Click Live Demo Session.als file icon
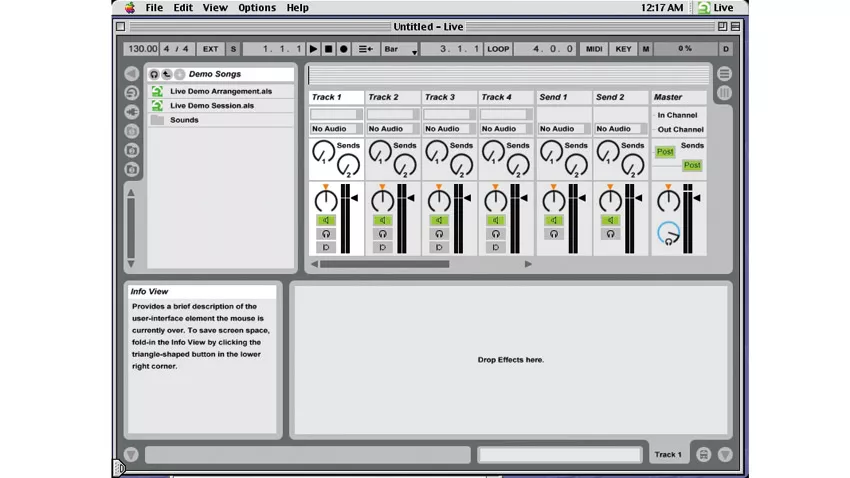 point(157,105)
